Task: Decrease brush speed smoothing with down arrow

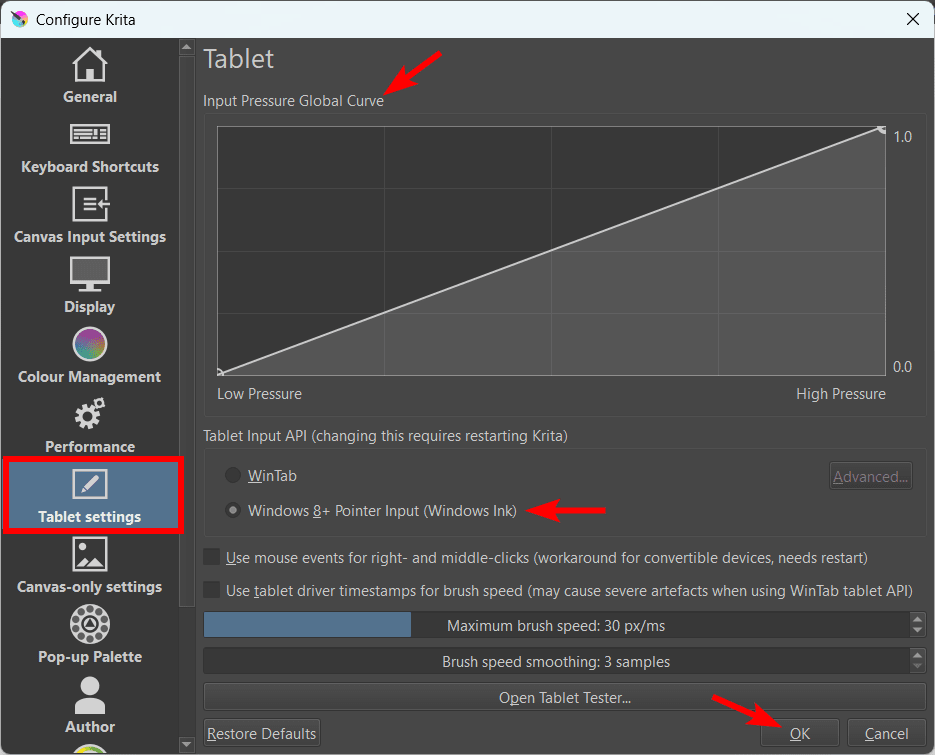Action: tap(917, 667)
